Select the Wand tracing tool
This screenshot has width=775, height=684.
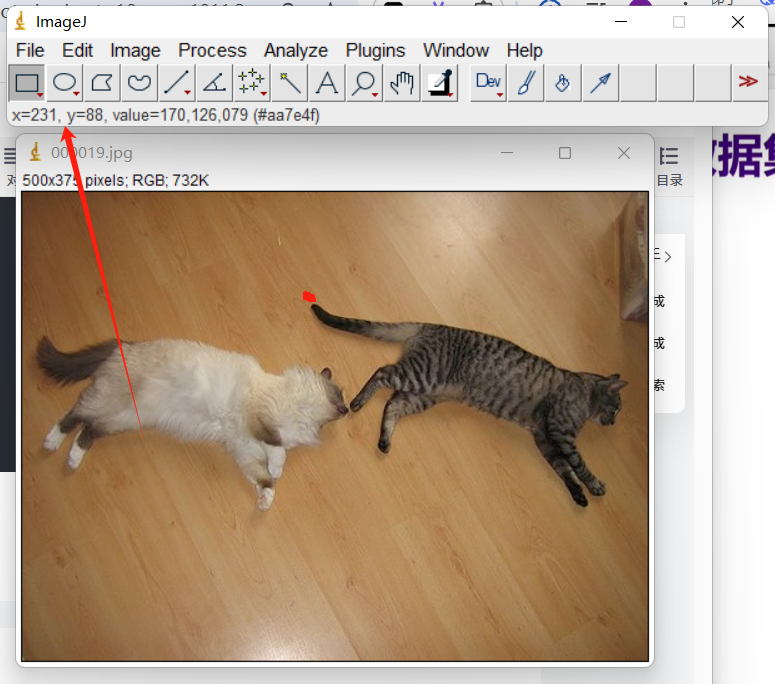(290, 83)
